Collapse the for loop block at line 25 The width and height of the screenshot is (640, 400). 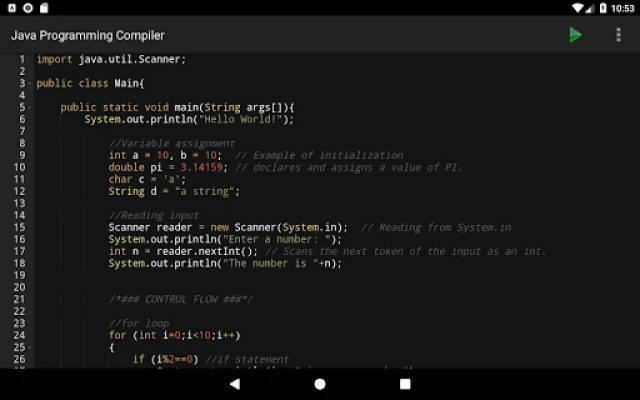pyautogui.click(x=31, y=347)
